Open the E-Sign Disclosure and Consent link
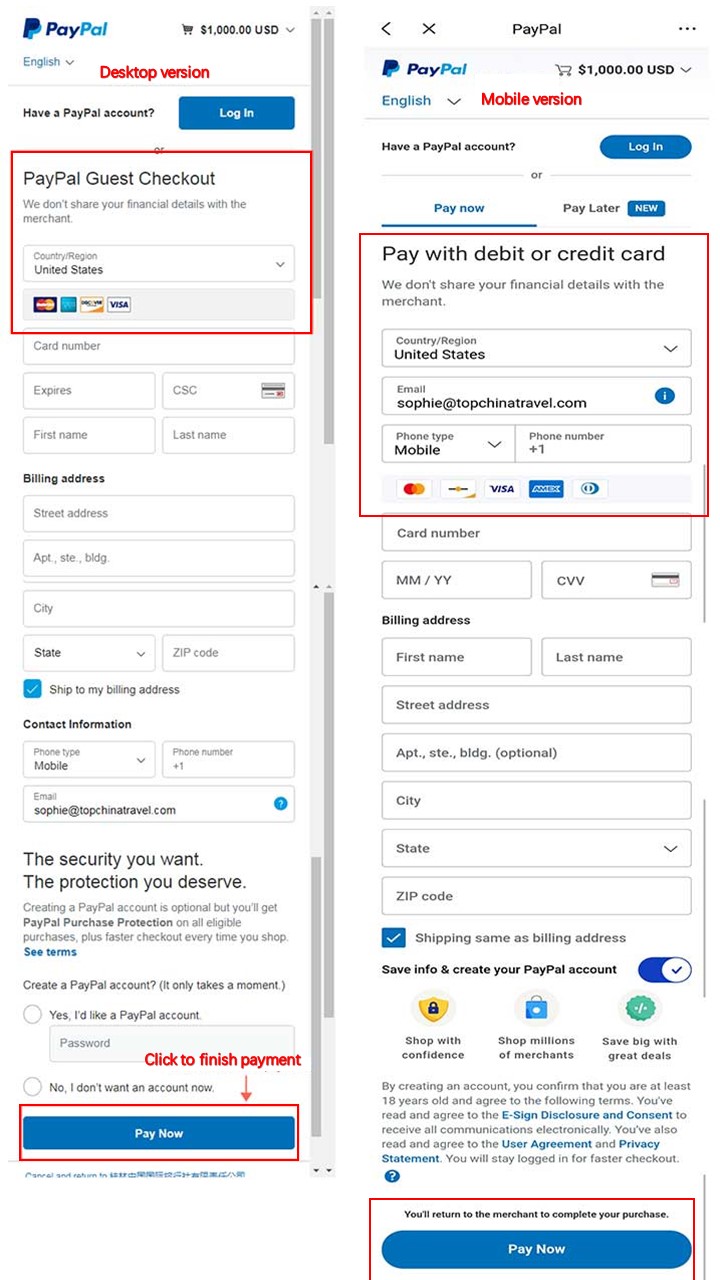 coord(587,1115)
